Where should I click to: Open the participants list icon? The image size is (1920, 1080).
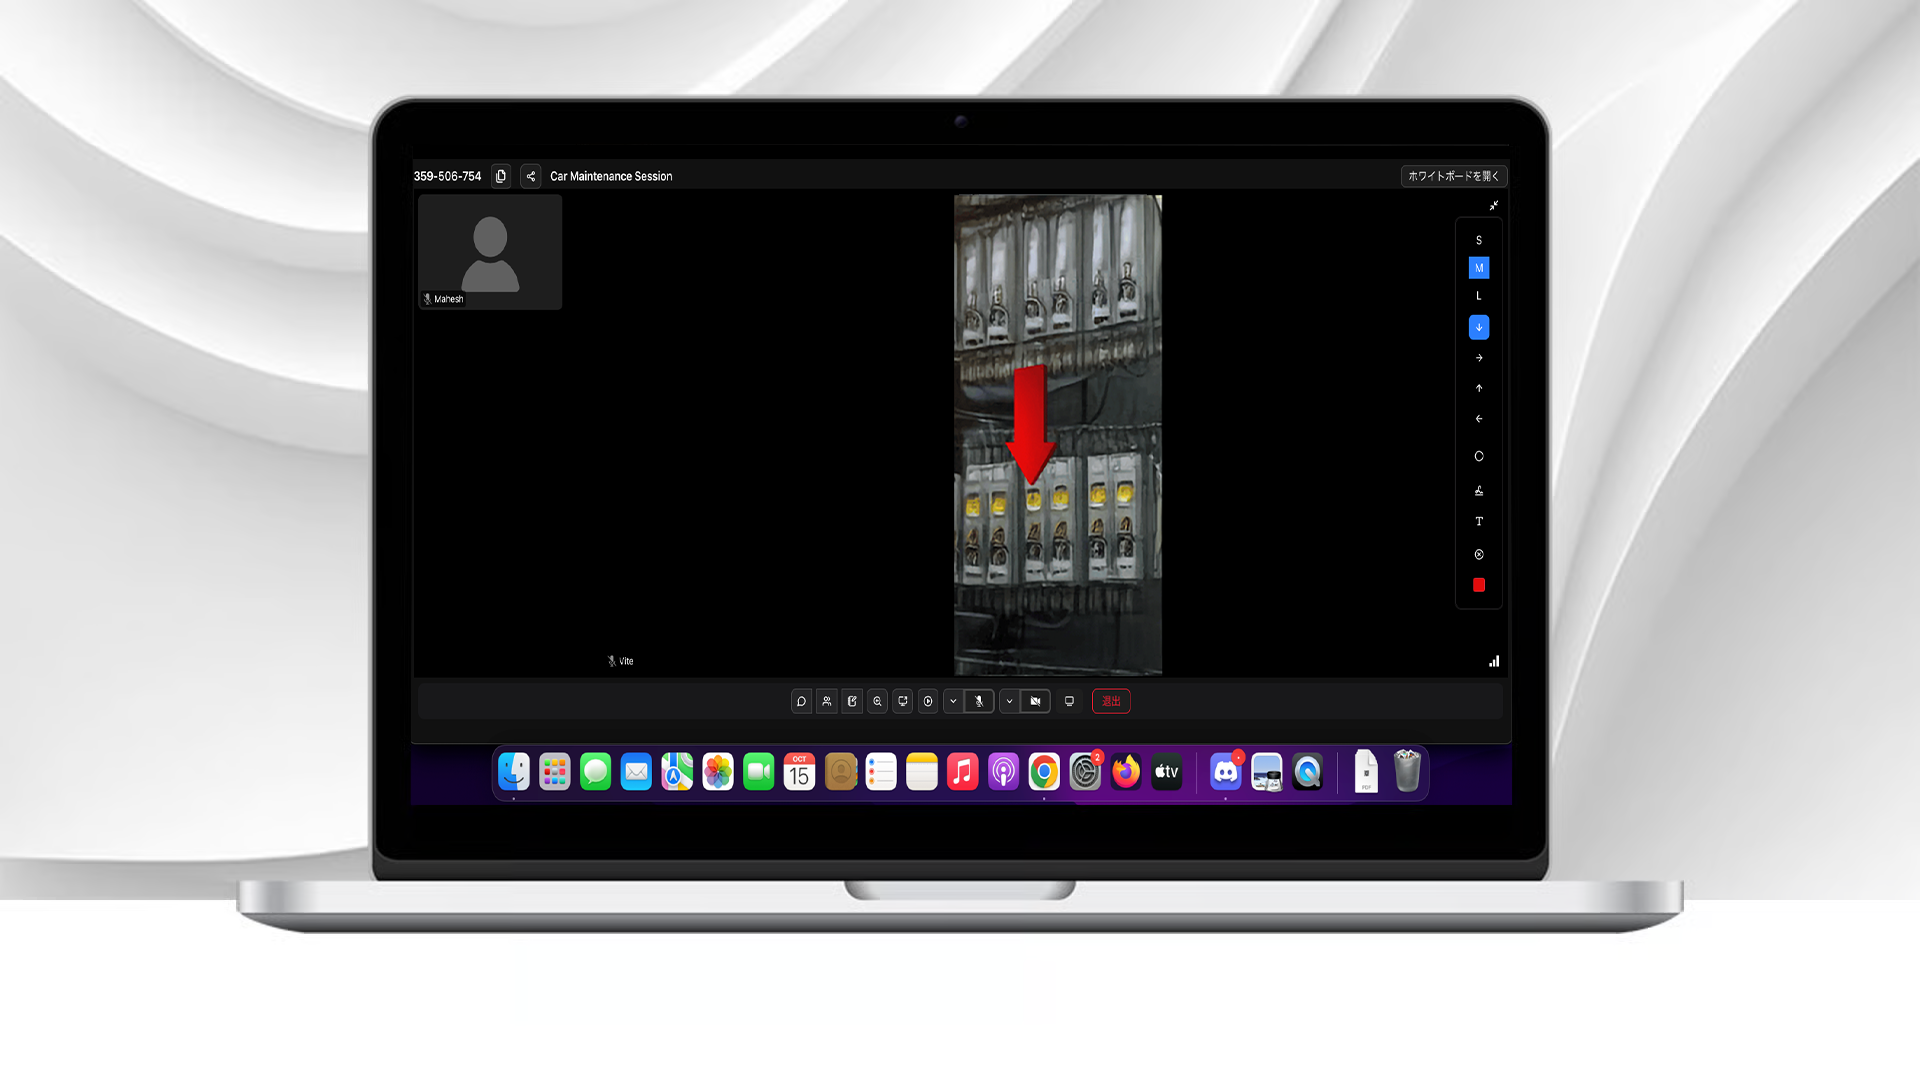(827, 702)
